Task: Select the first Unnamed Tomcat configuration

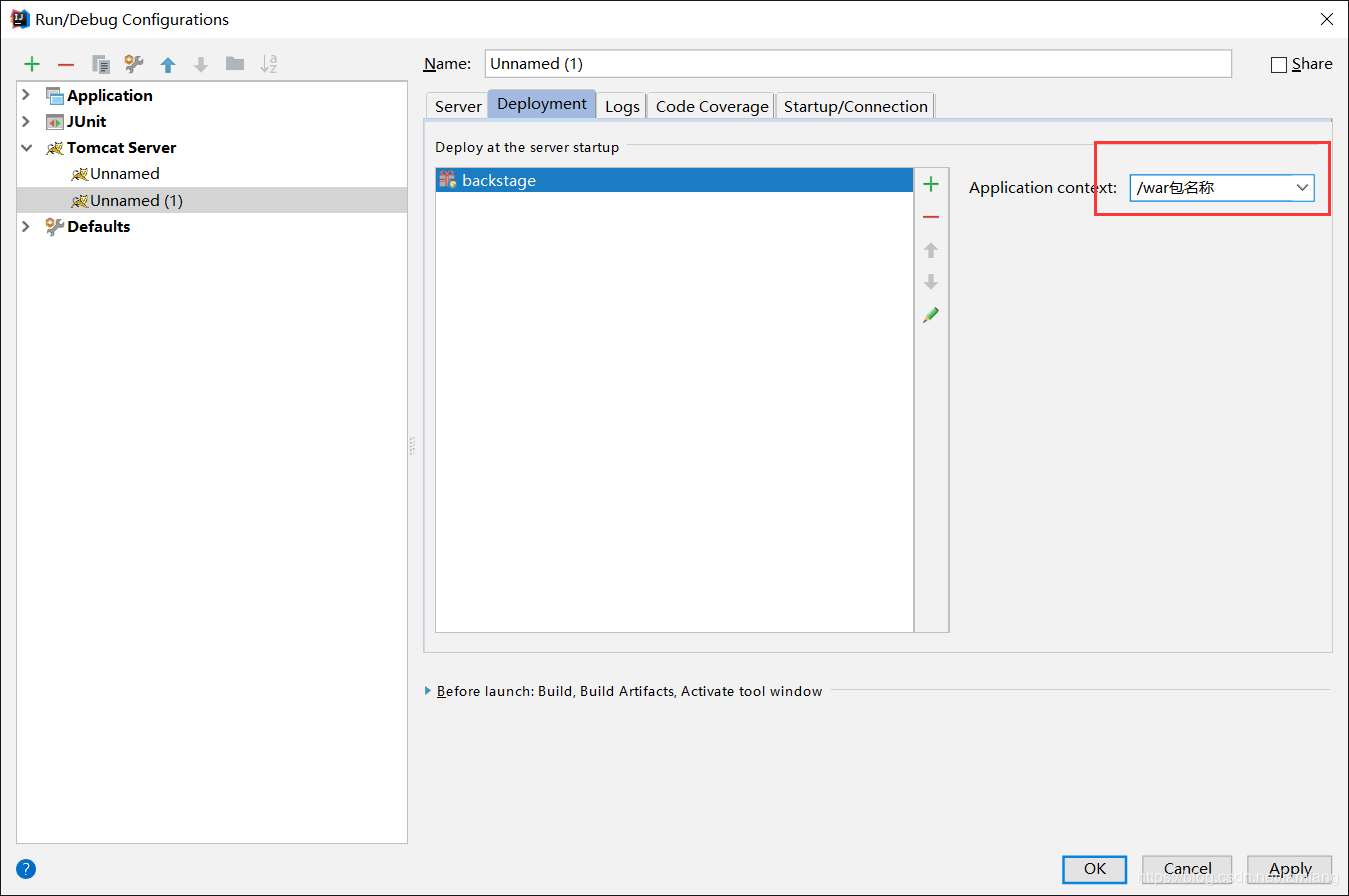Action: tap(124, 174)
